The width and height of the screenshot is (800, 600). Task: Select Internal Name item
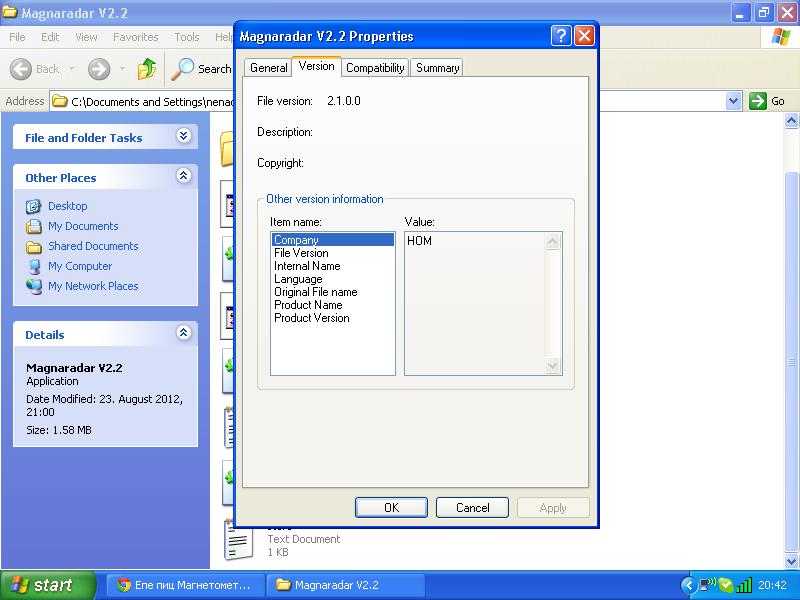point(333,266)
